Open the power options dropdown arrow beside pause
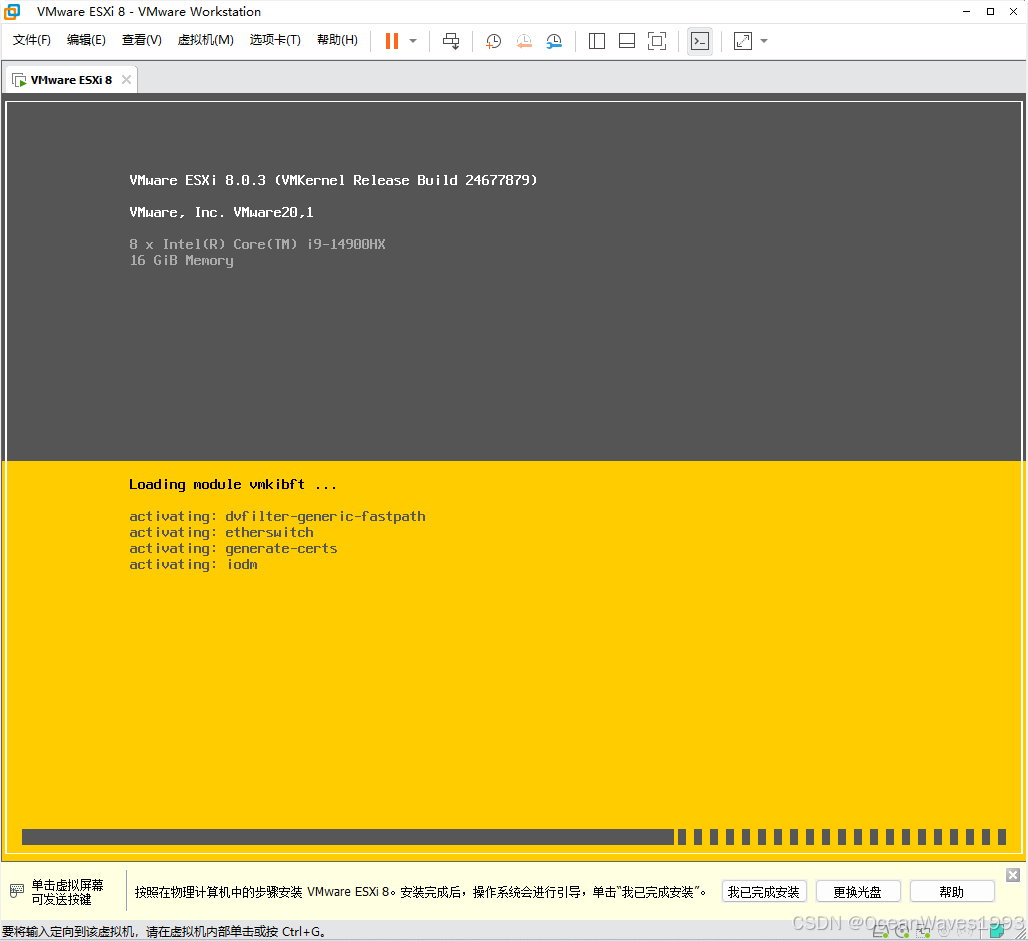The image size is (1028, 941). [x=413, y=41]
